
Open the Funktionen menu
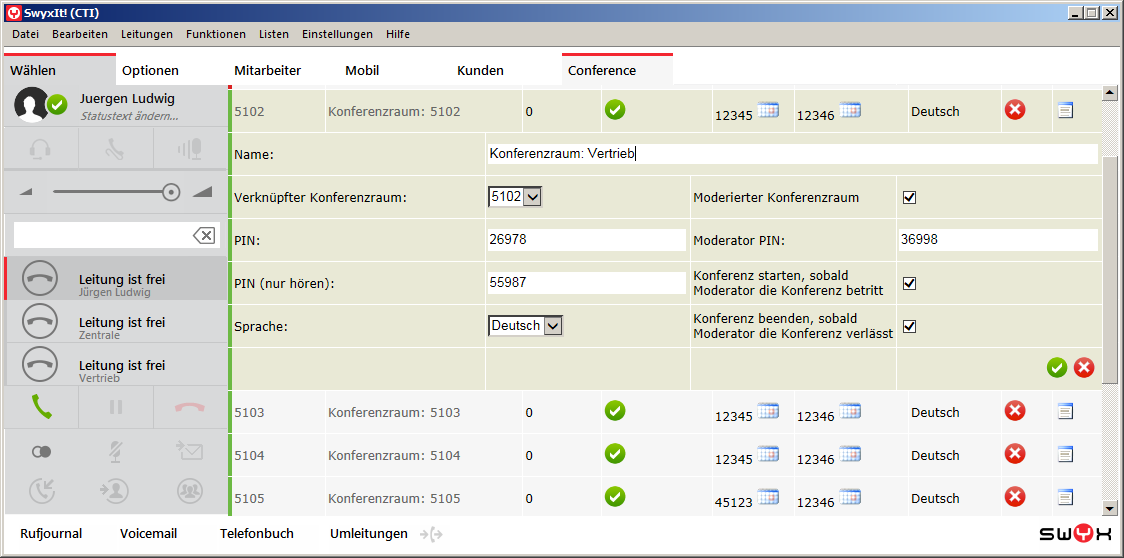coord(215,34)
